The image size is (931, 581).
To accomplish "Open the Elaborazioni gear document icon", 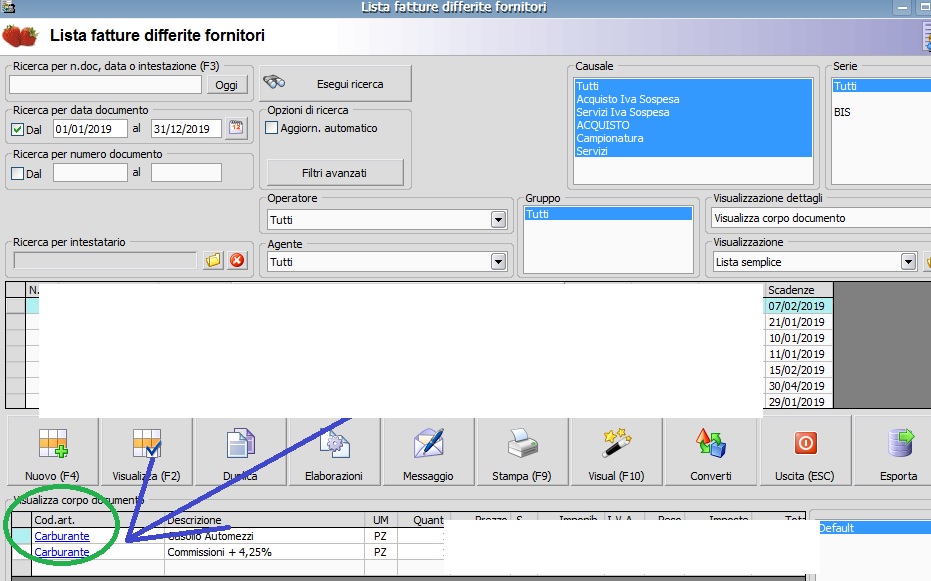I will click(x=334, y=443).
